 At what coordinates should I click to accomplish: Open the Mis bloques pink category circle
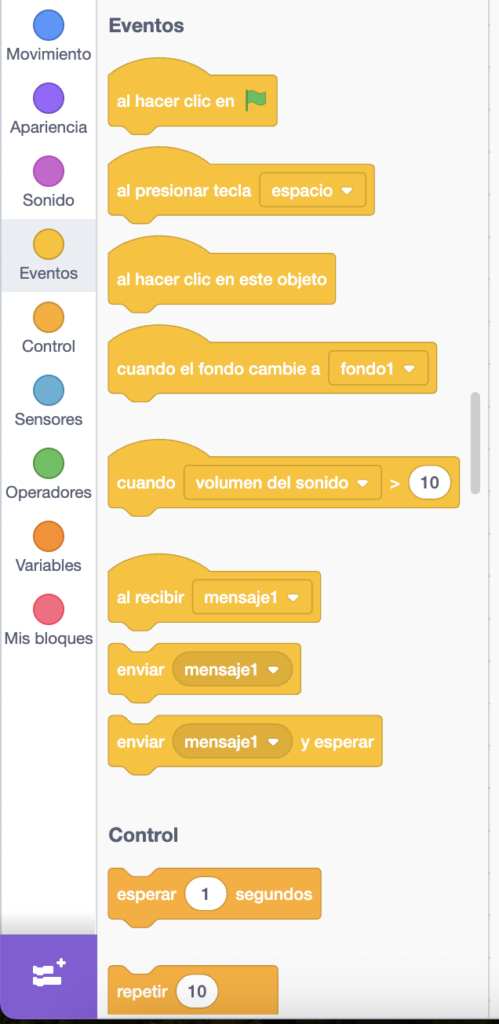coord(48,610)
